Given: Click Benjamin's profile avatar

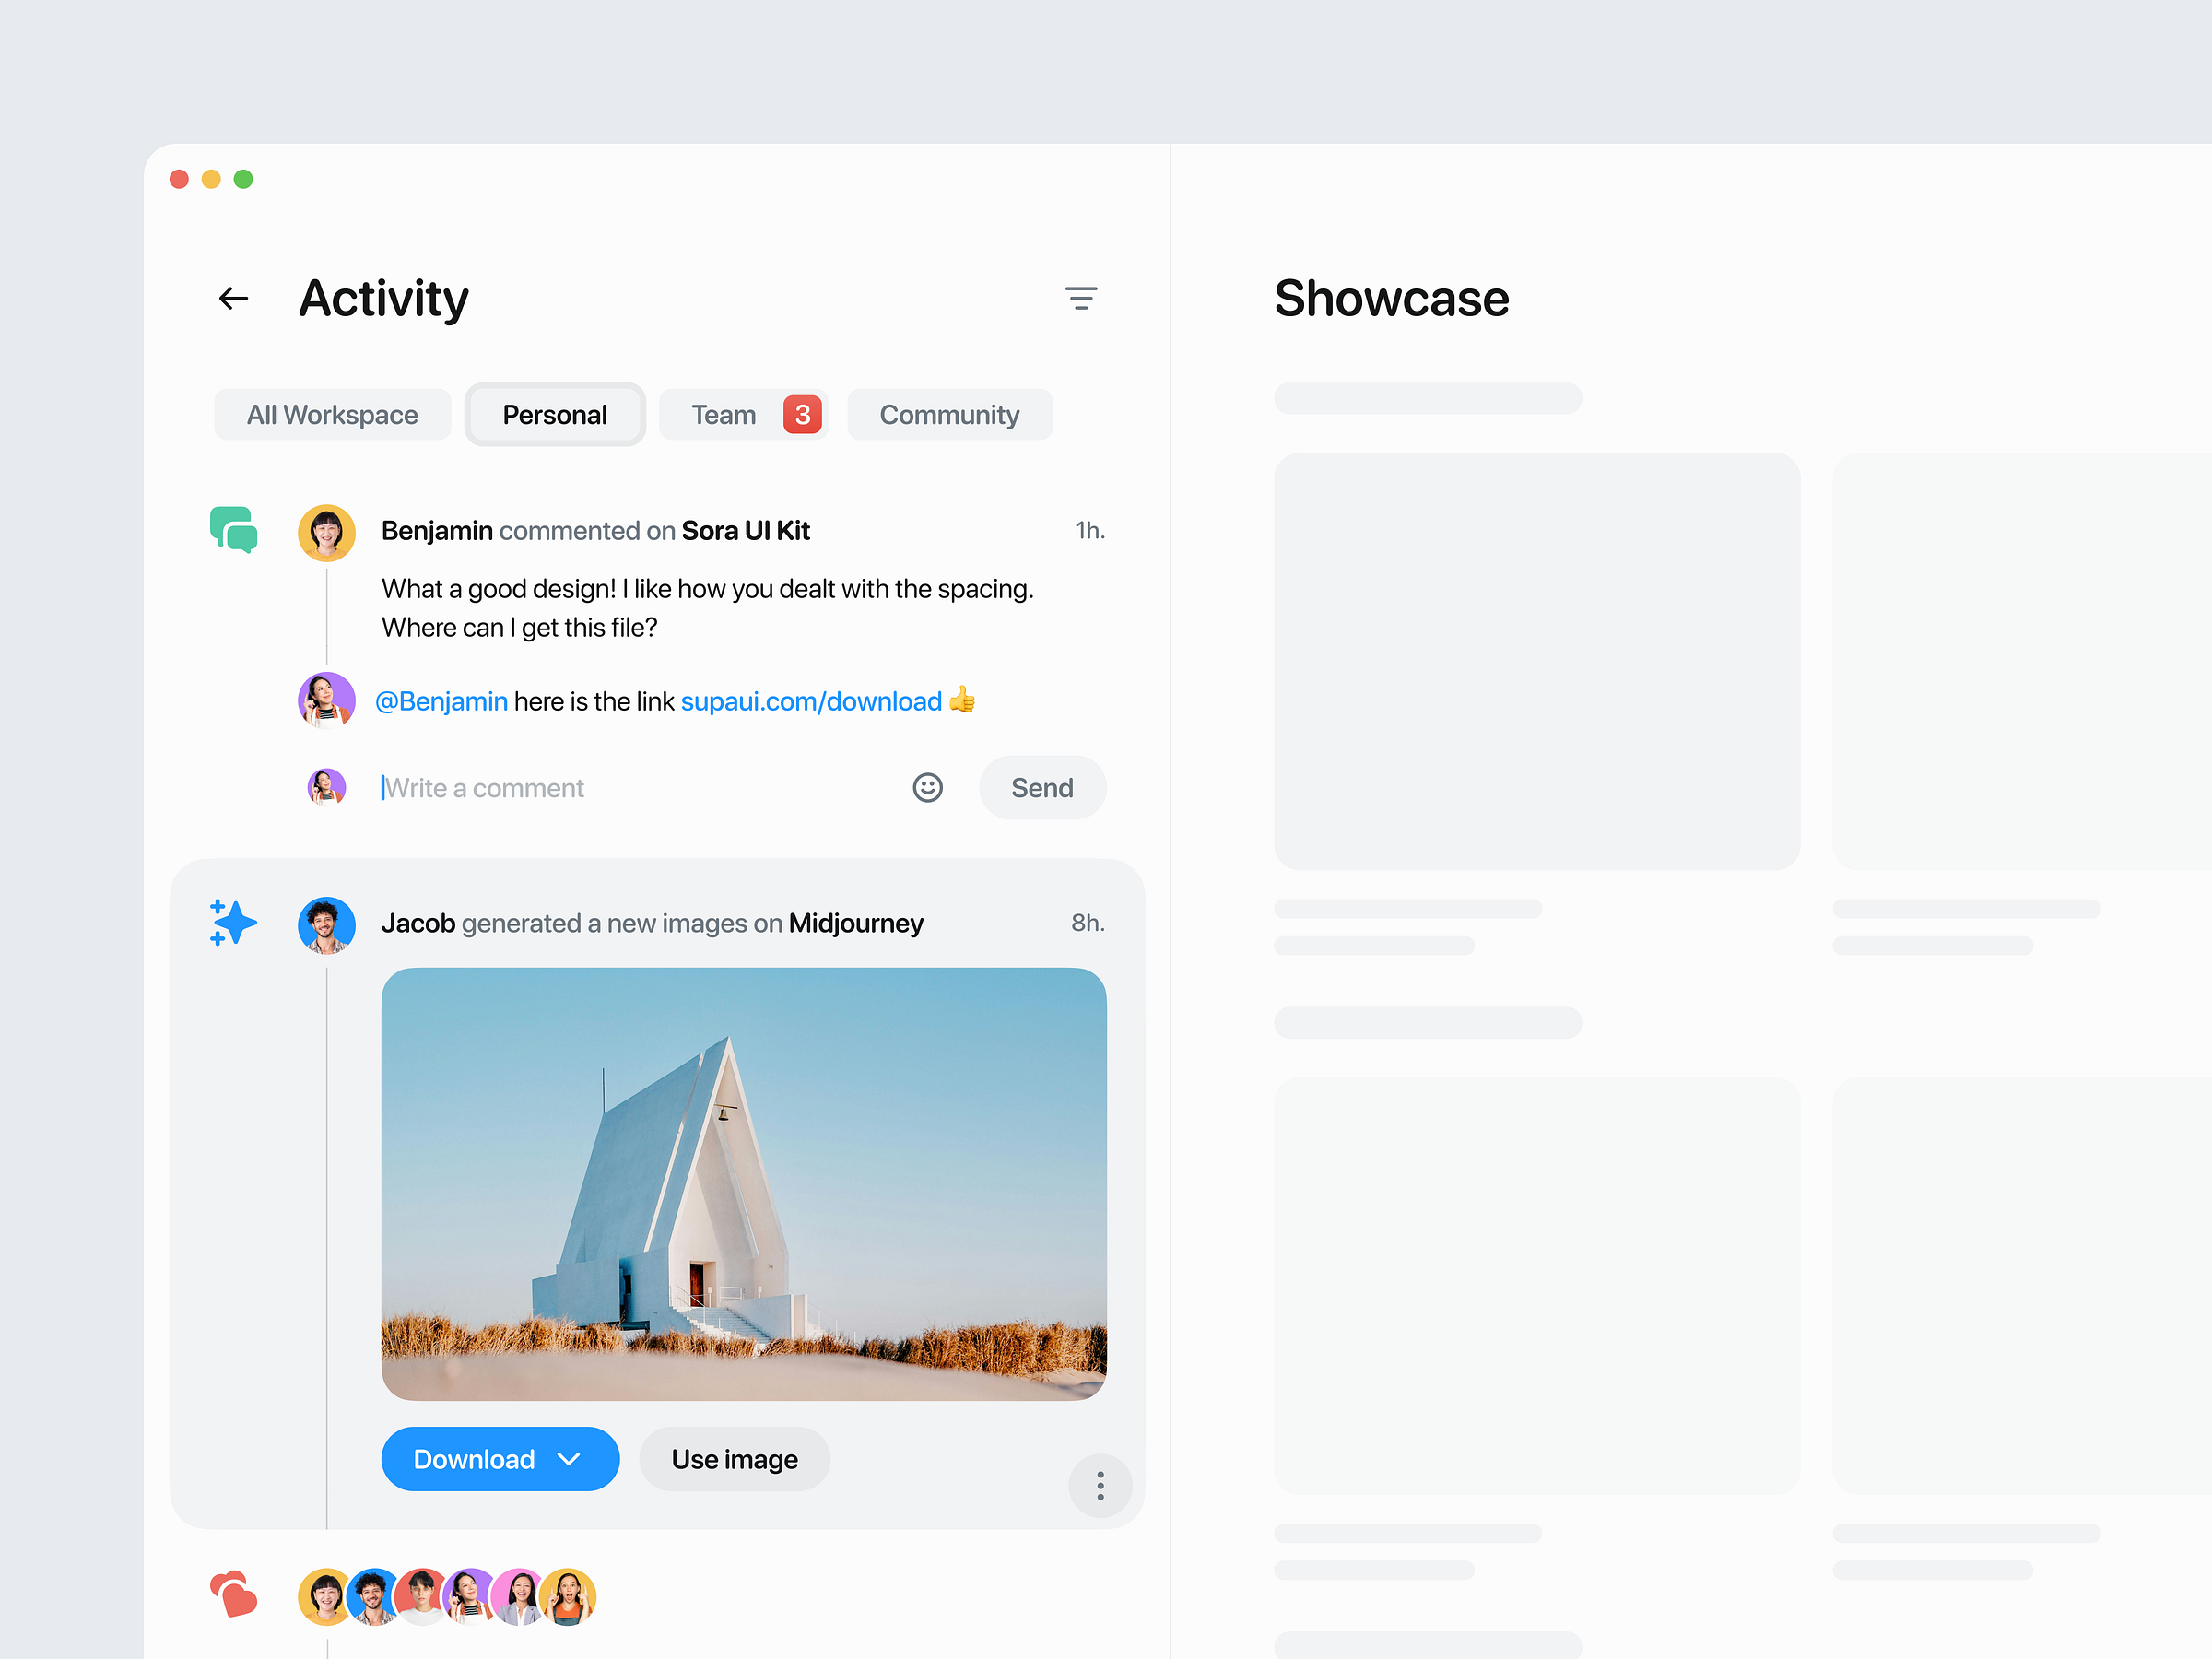Looking at the screenshot, I should coord(326,531).
